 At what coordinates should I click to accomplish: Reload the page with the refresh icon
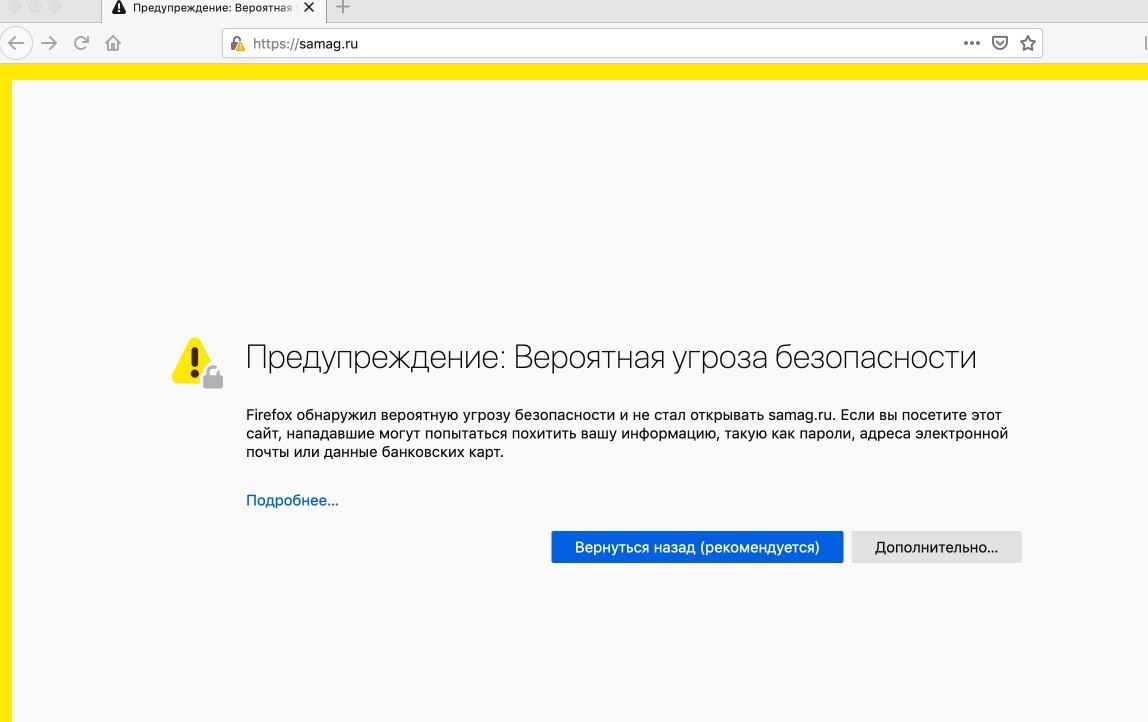coord(81,43)
